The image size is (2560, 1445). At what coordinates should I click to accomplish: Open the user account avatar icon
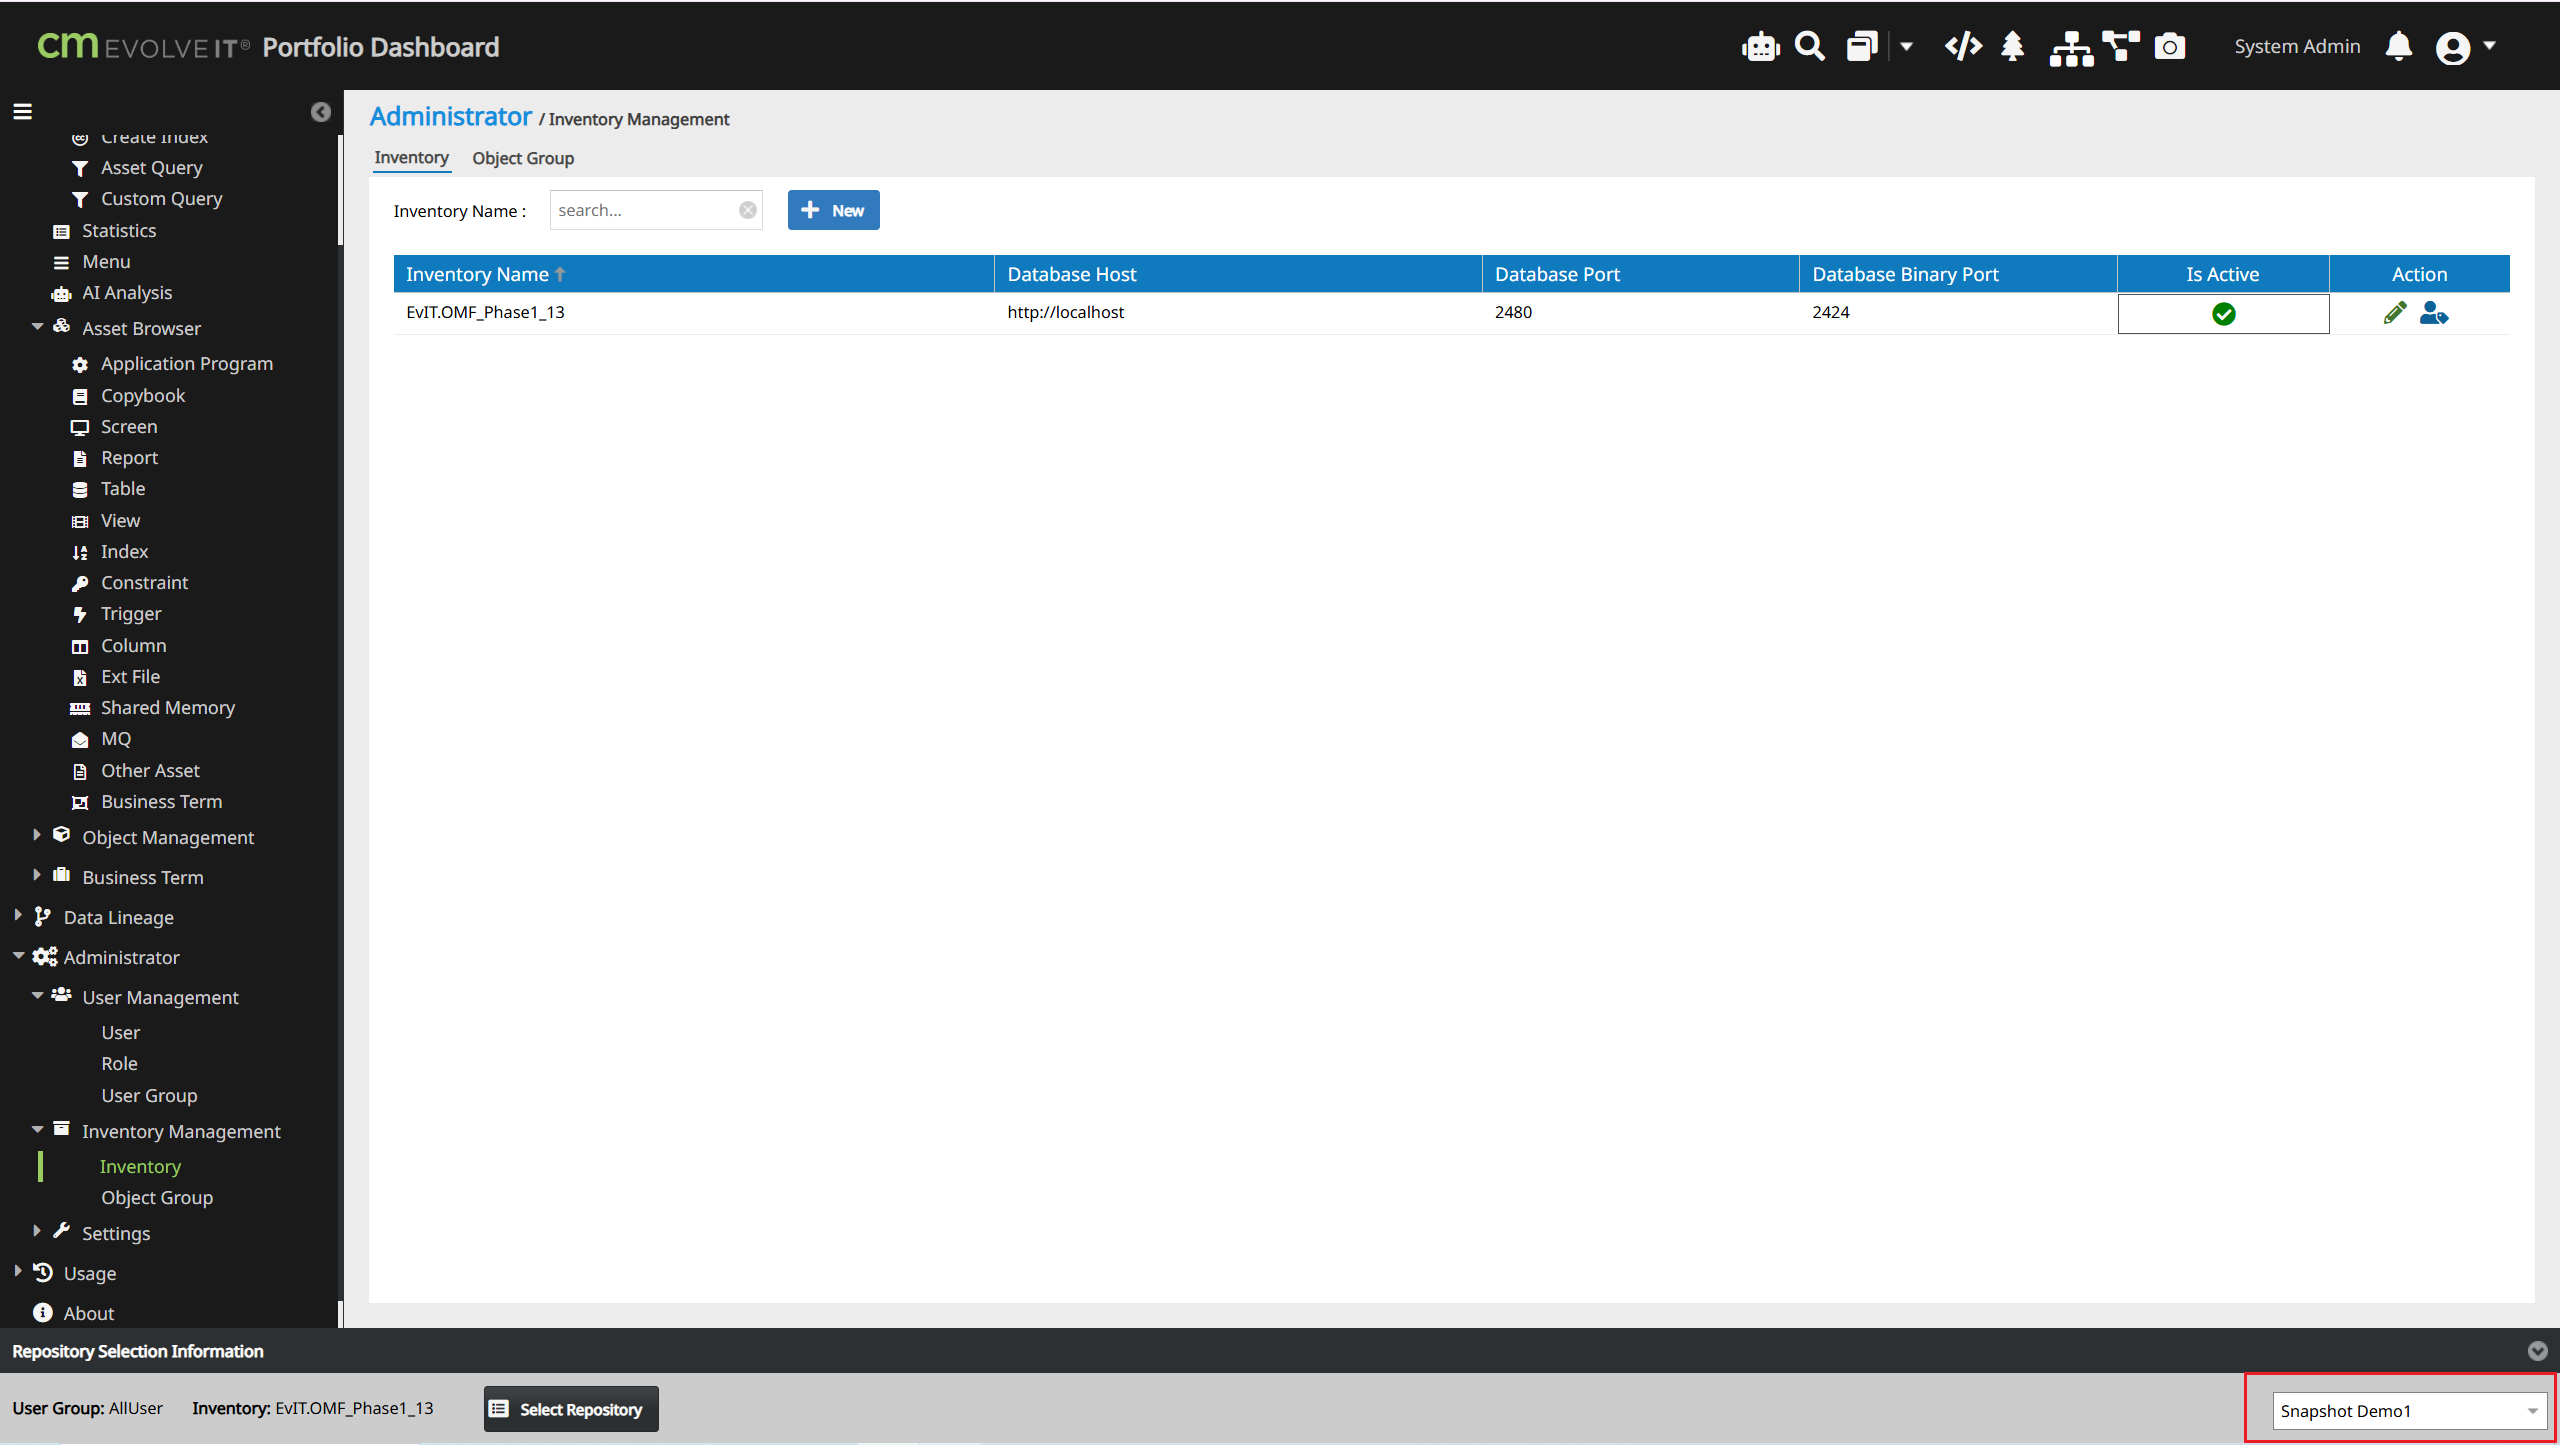pos(2453,48)
